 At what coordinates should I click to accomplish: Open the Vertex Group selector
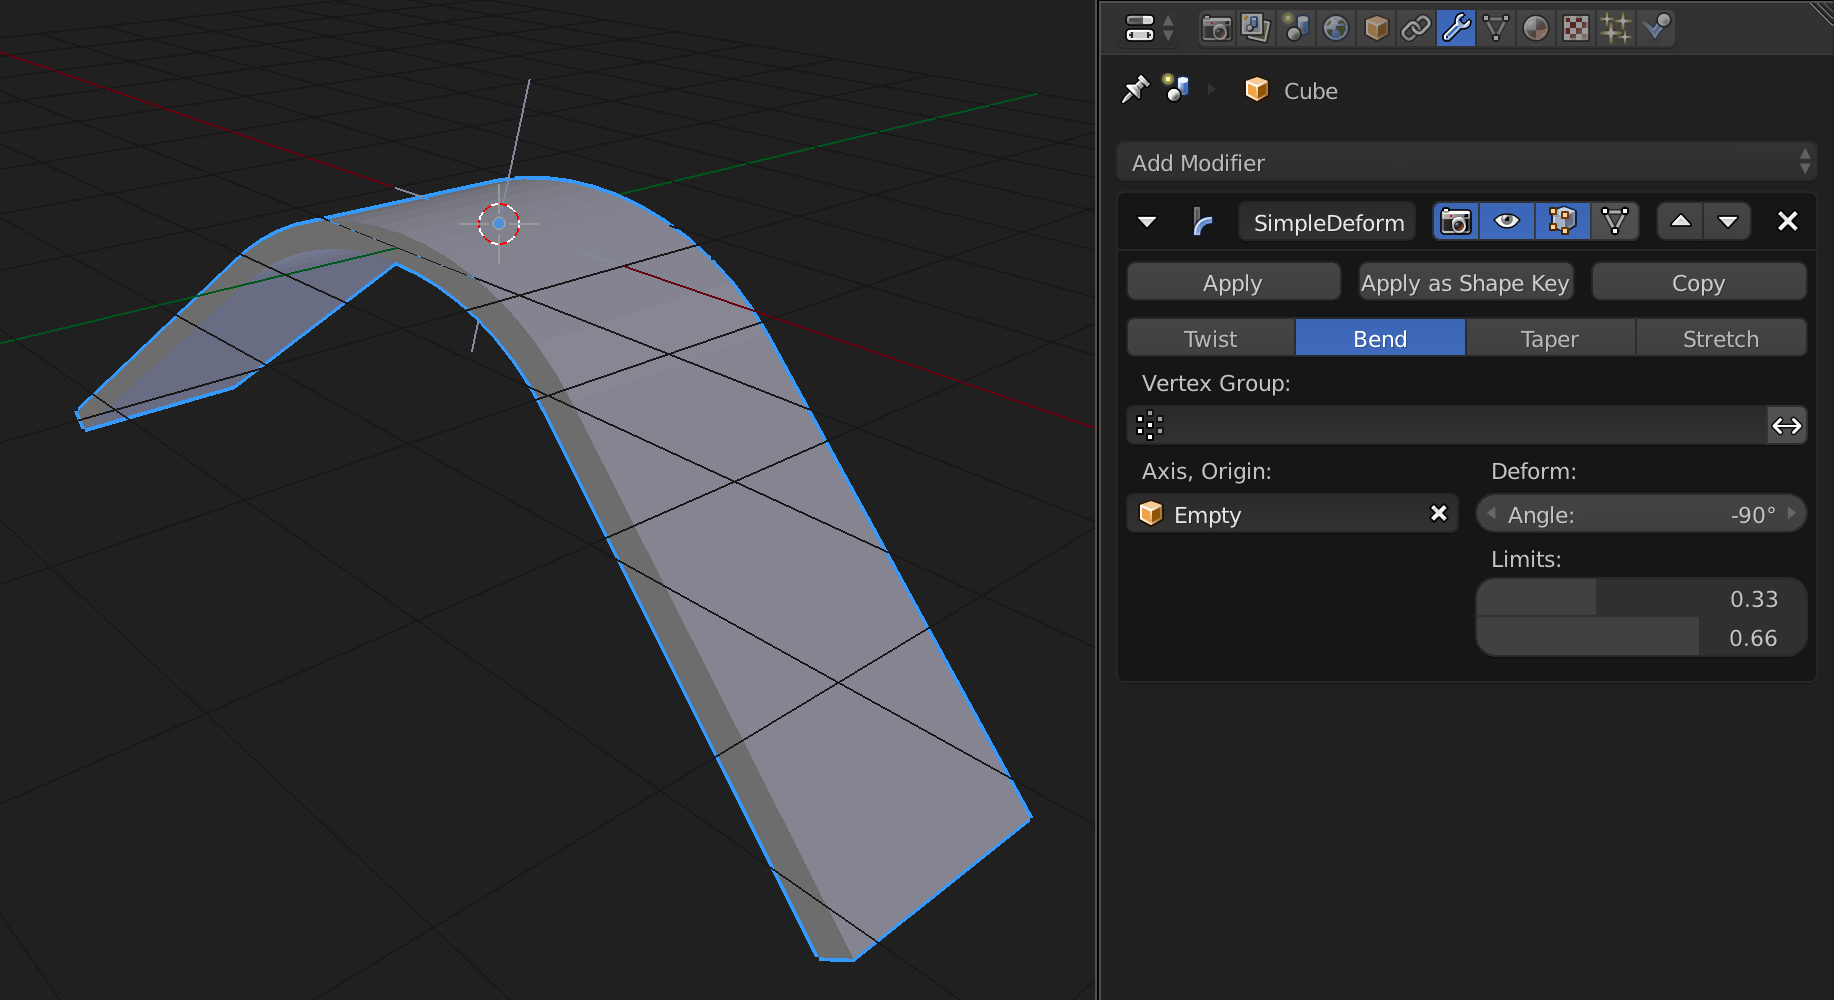tap(1150, 425)
